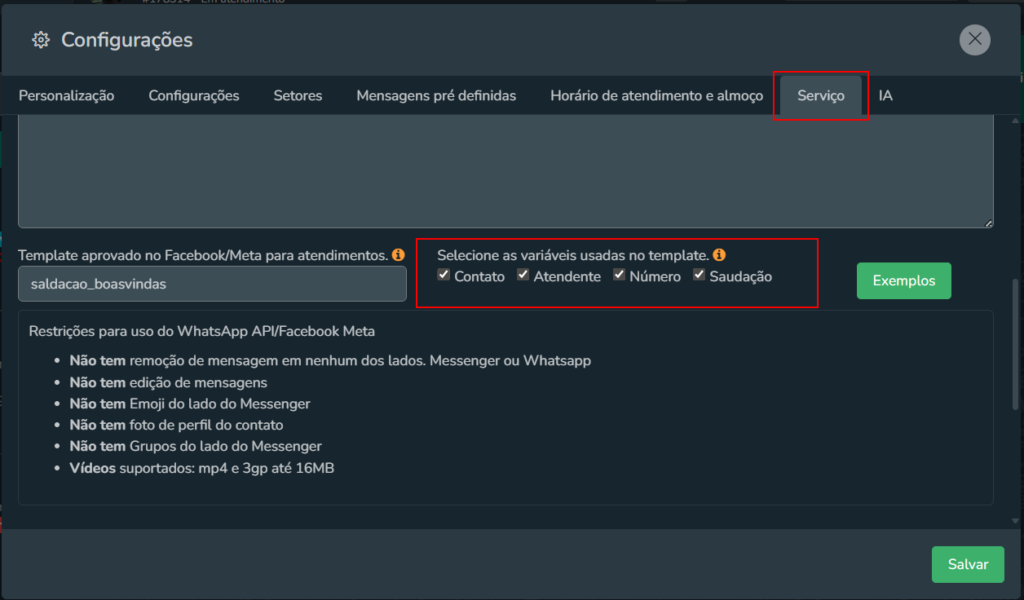Open the Personalização tab
This screenshot has width=1024, height=600.
[x=66, y=96]
